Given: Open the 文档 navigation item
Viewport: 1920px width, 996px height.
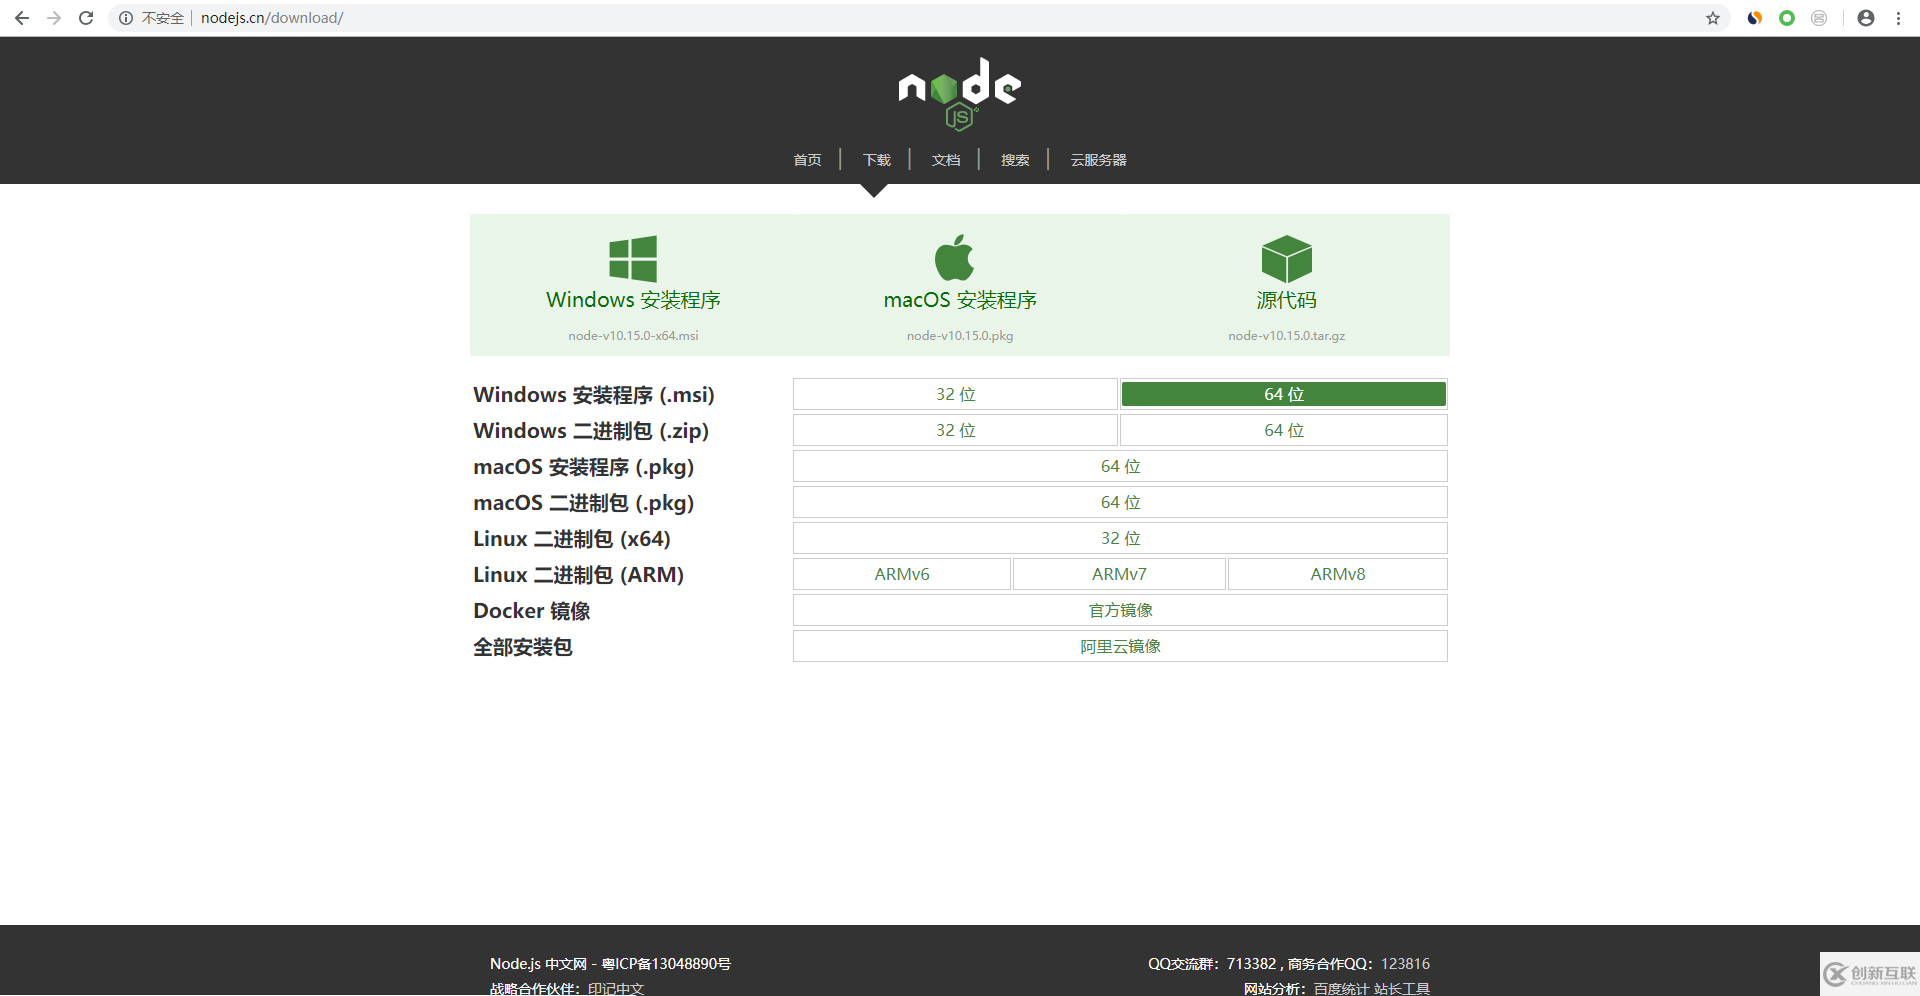Looking at the screenshot, I should coord(946,160).
